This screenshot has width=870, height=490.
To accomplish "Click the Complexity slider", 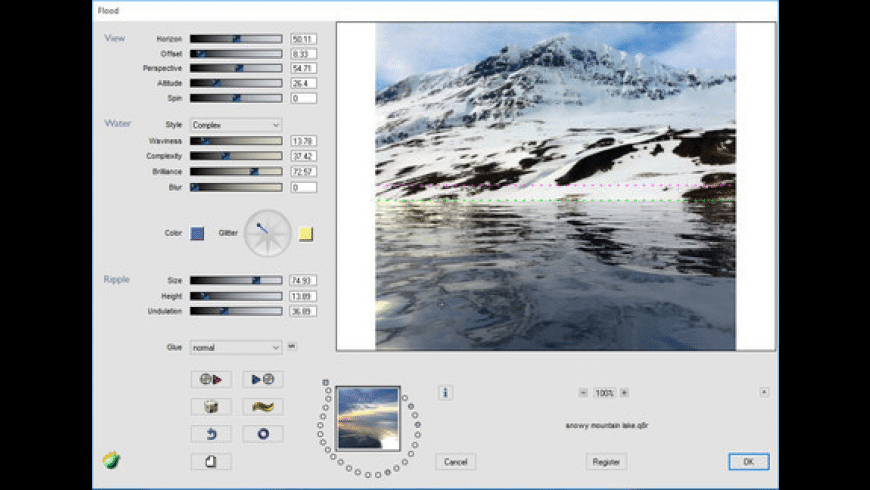I will (236, 156).
